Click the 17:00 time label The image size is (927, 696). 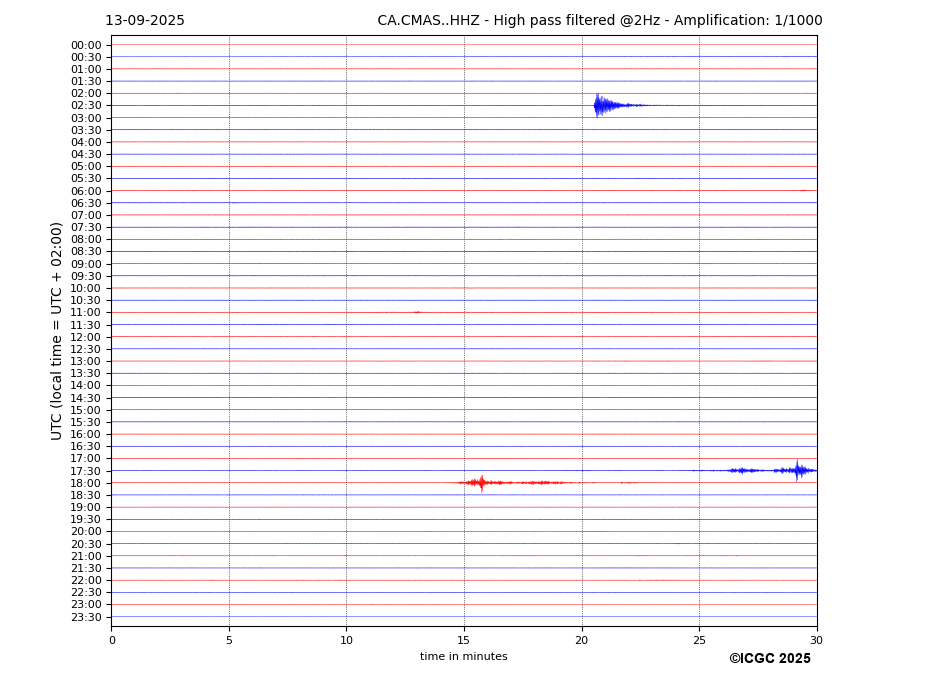click(86, 459)
